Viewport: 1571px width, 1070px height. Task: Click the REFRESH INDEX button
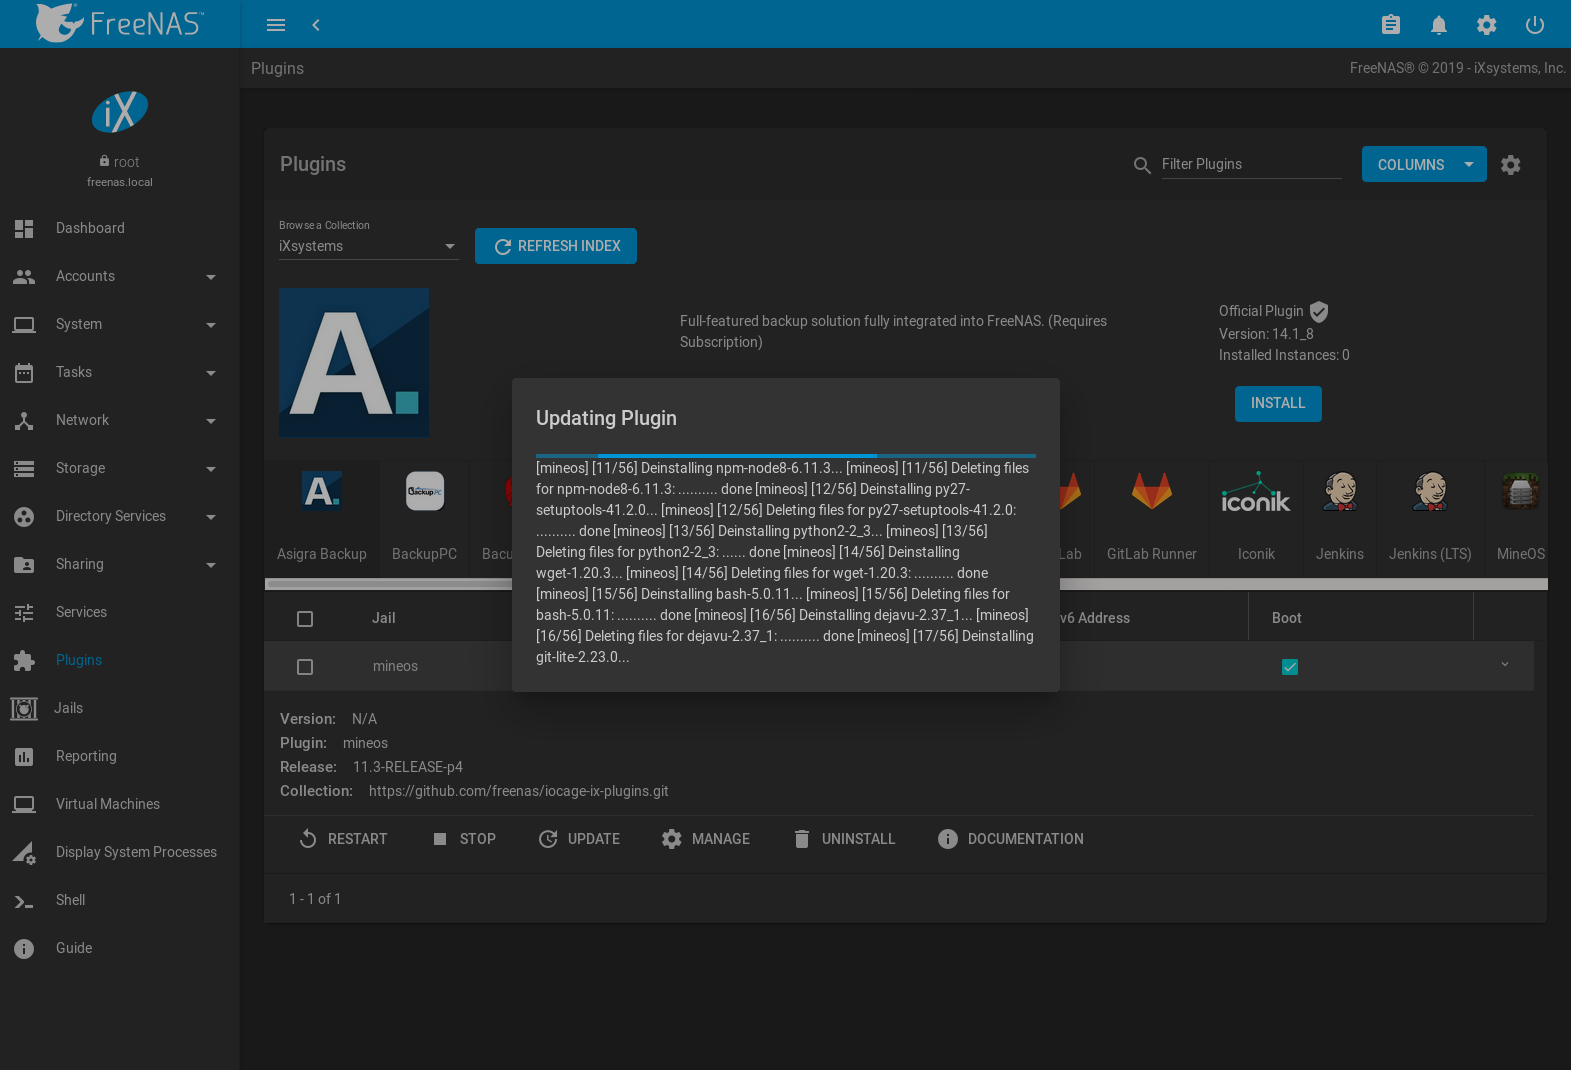coord(556,246)
